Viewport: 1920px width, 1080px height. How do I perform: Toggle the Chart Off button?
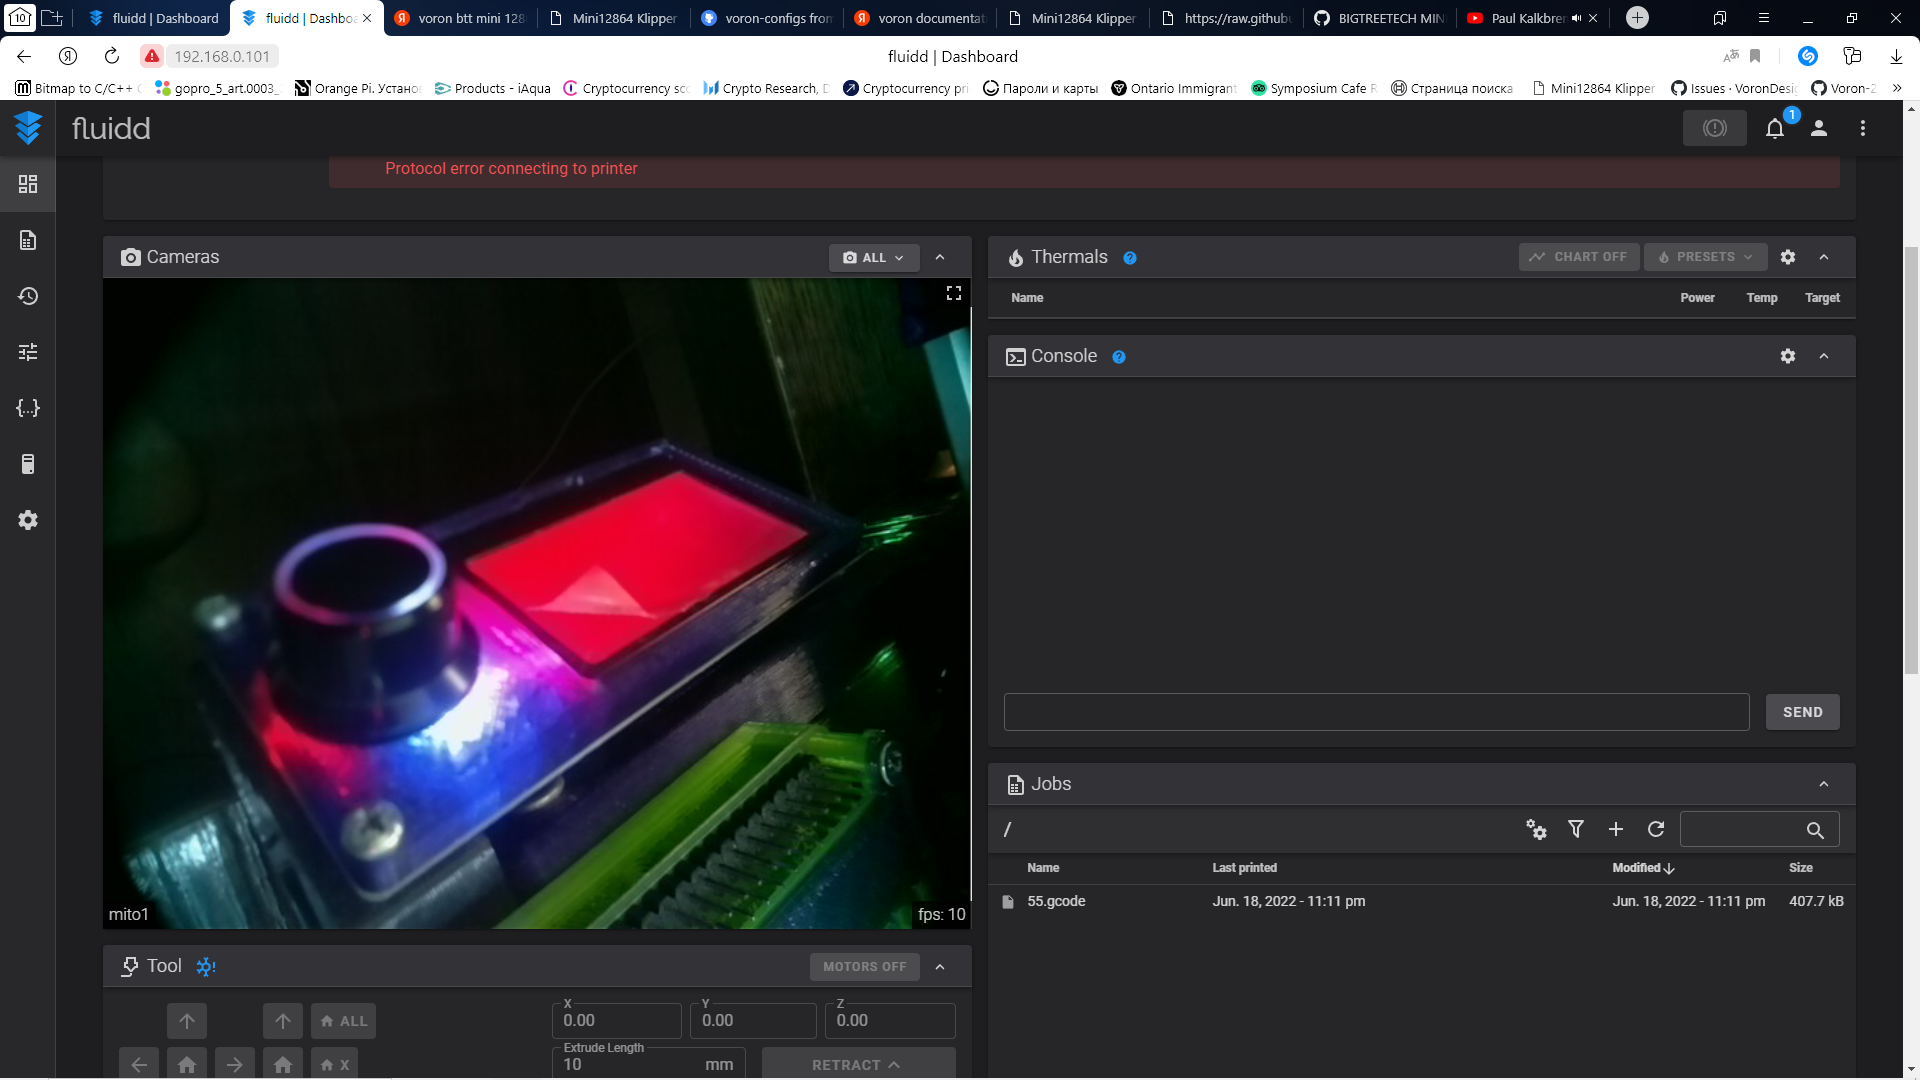click(1579, 257)
